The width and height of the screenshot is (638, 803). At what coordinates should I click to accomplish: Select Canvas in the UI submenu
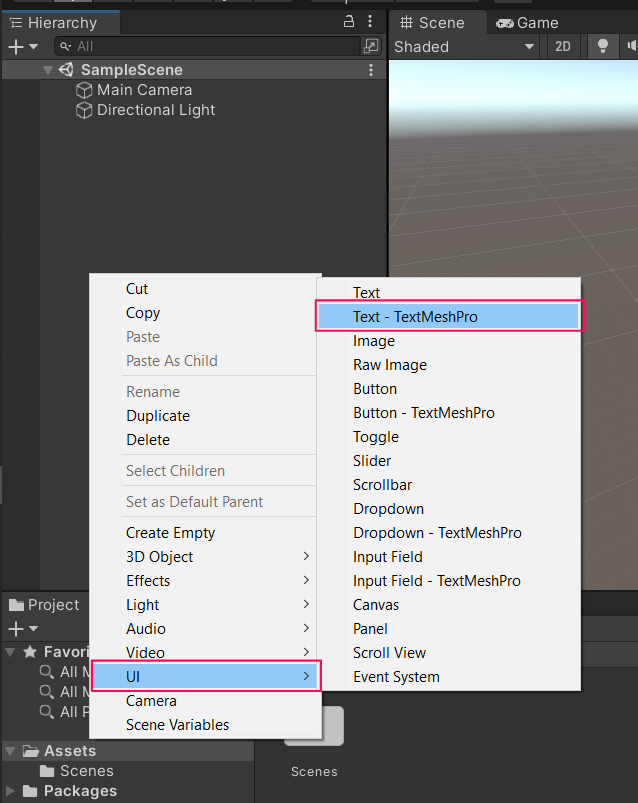click(x=449, y=605)
